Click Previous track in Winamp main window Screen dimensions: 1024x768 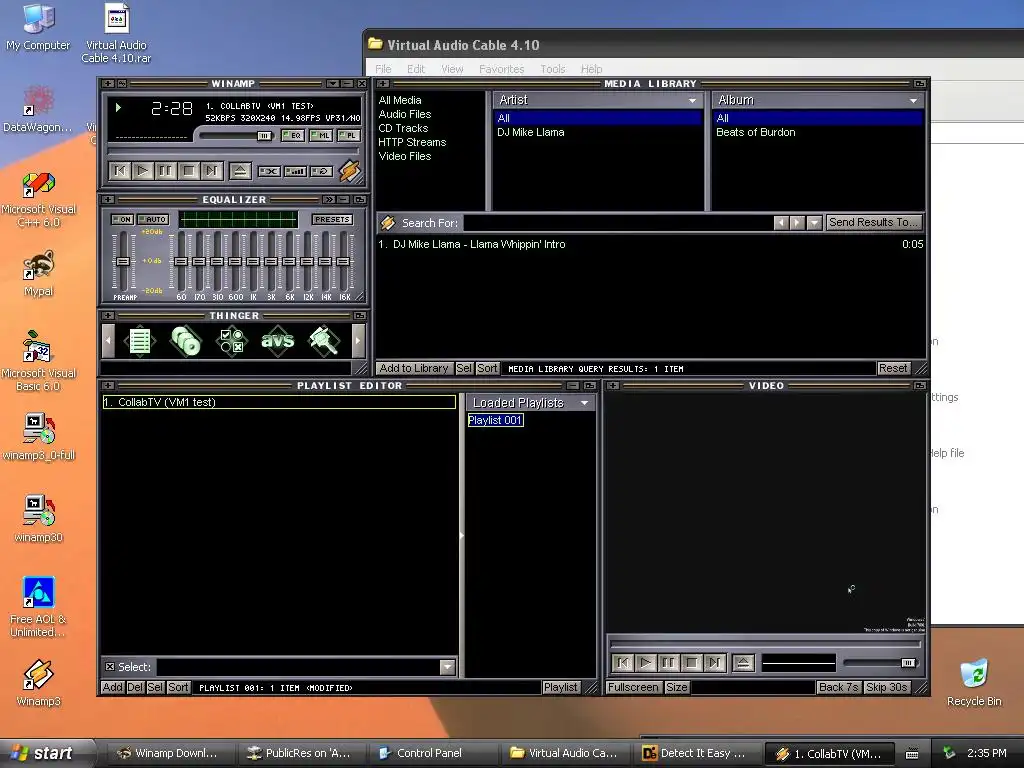(120, 171)
